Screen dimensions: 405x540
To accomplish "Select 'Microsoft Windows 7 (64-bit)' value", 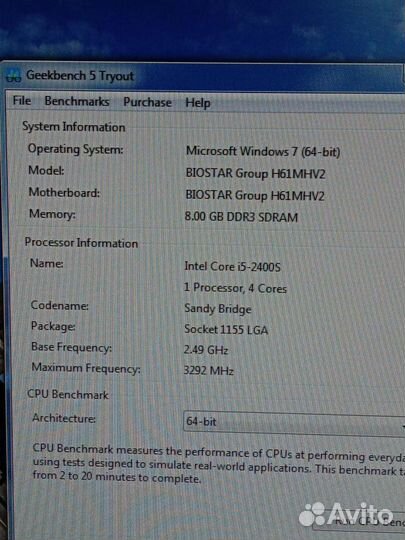I will 263,152.
